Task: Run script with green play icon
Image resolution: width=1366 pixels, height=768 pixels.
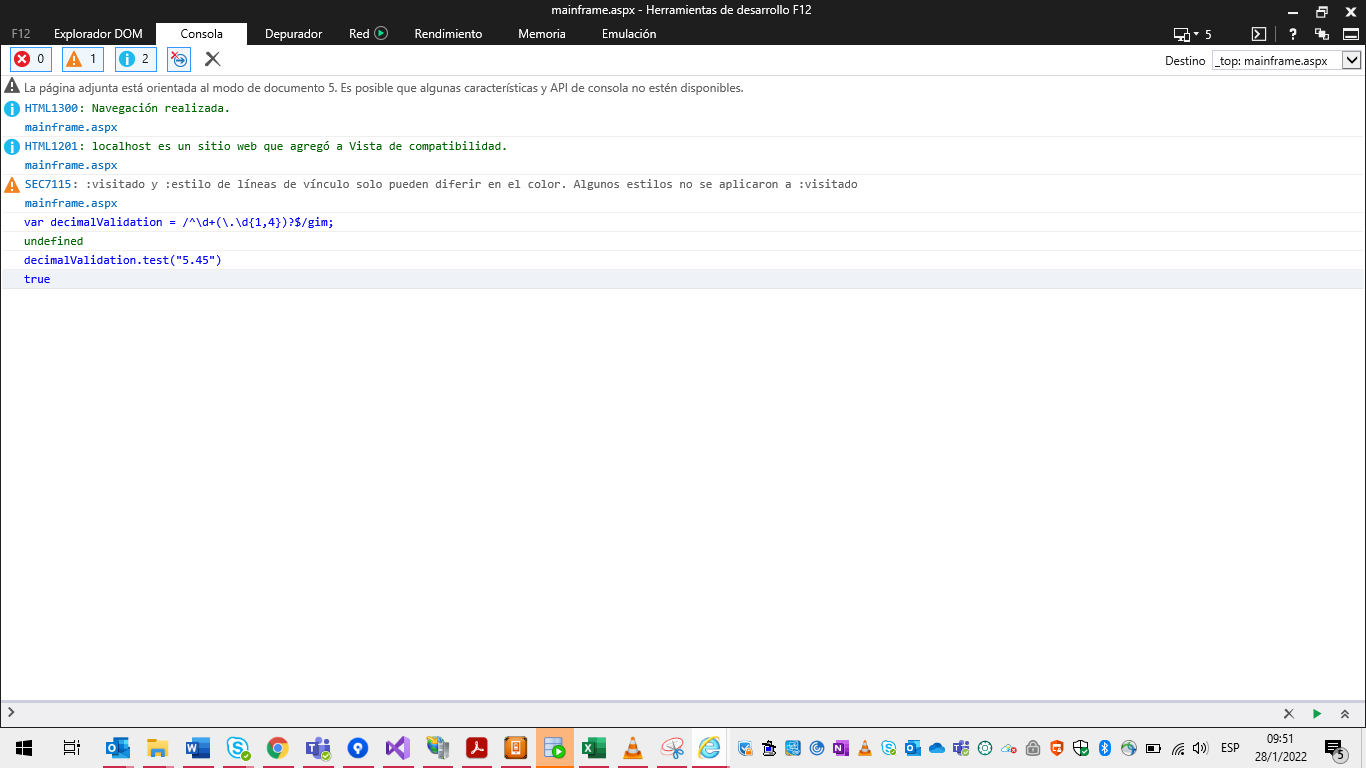Action: [x=1317, y=714]
